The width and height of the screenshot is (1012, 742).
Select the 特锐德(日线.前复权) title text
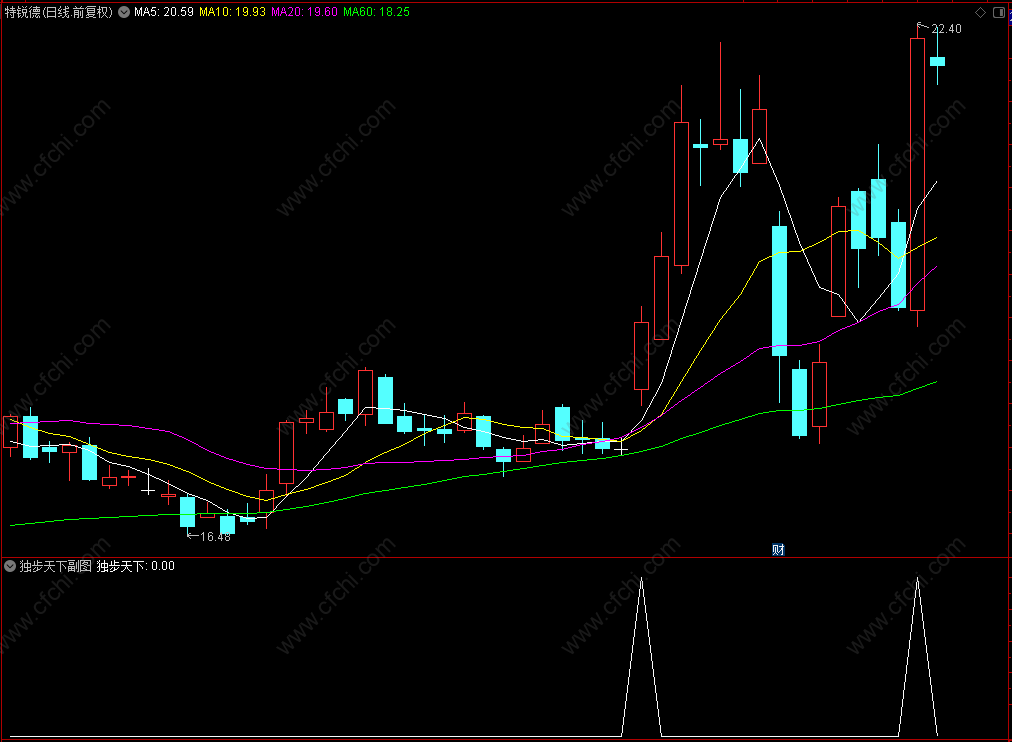(x=59, y=12)
